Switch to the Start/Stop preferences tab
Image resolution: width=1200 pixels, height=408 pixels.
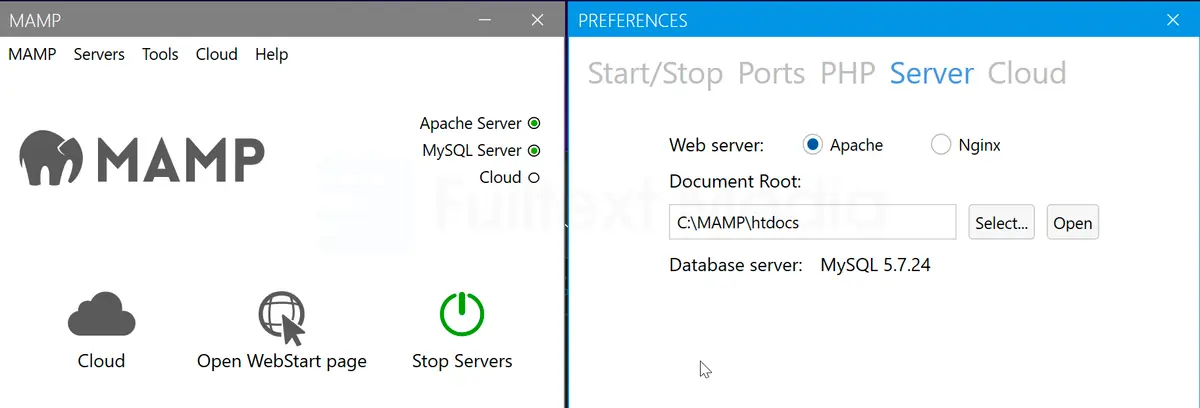(x=655, y=73)
